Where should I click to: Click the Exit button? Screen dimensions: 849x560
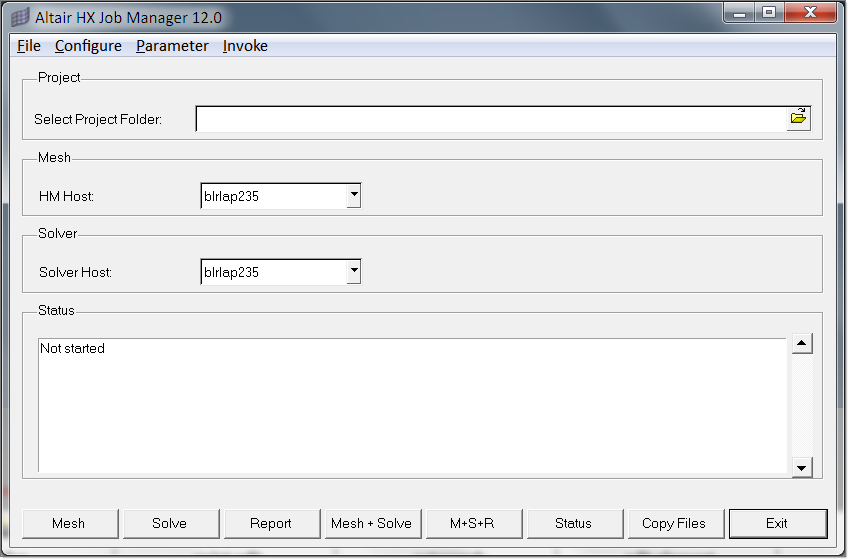click(778, 524)
